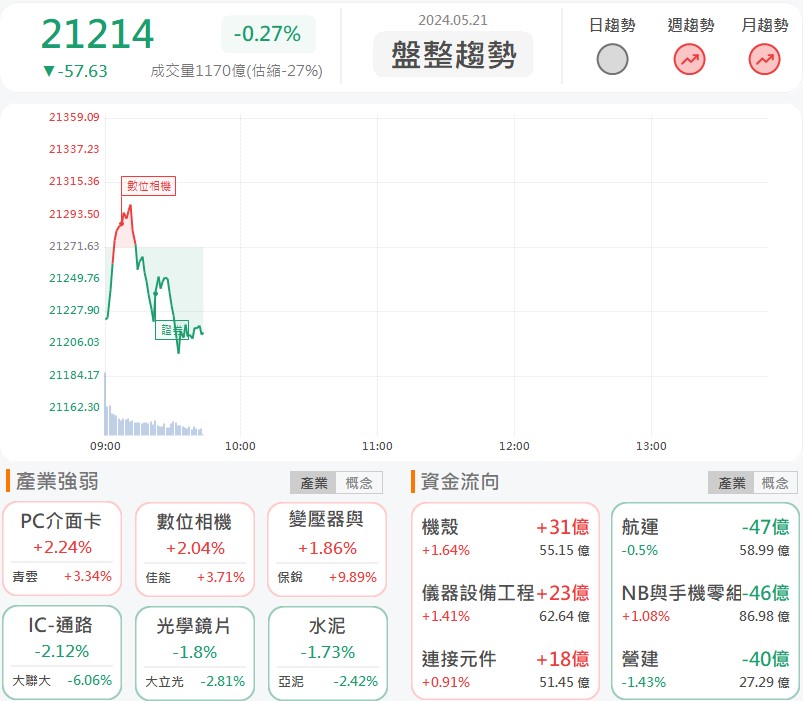Click the -0.27% change badge
This screenshot has width=803, height=701.
pos(267,34)
